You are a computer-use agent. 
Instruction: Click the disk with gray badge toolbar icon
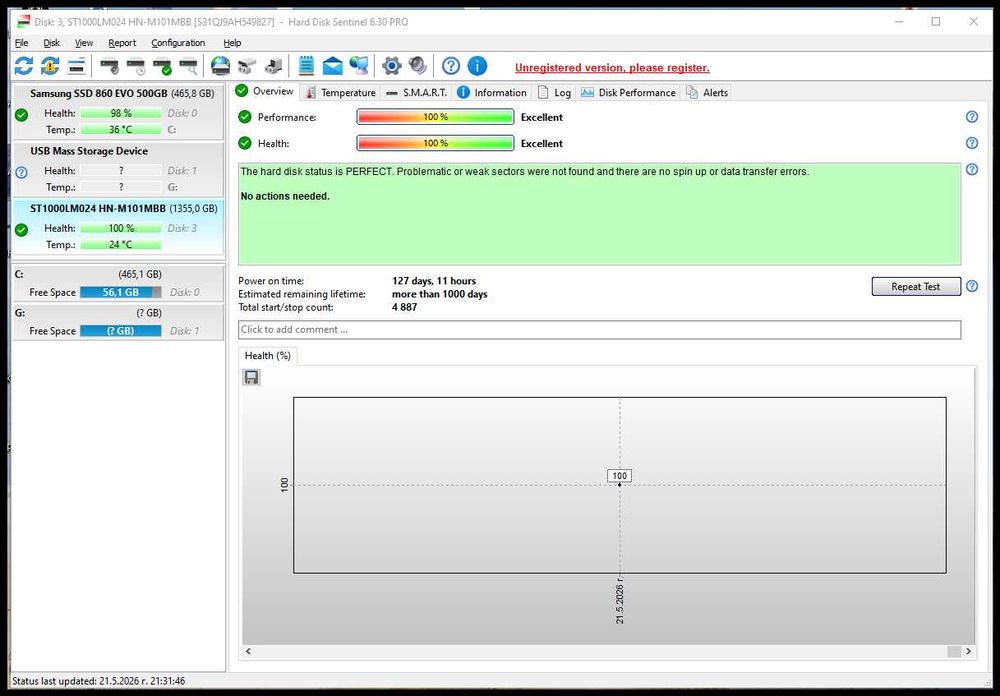(110, 66)
